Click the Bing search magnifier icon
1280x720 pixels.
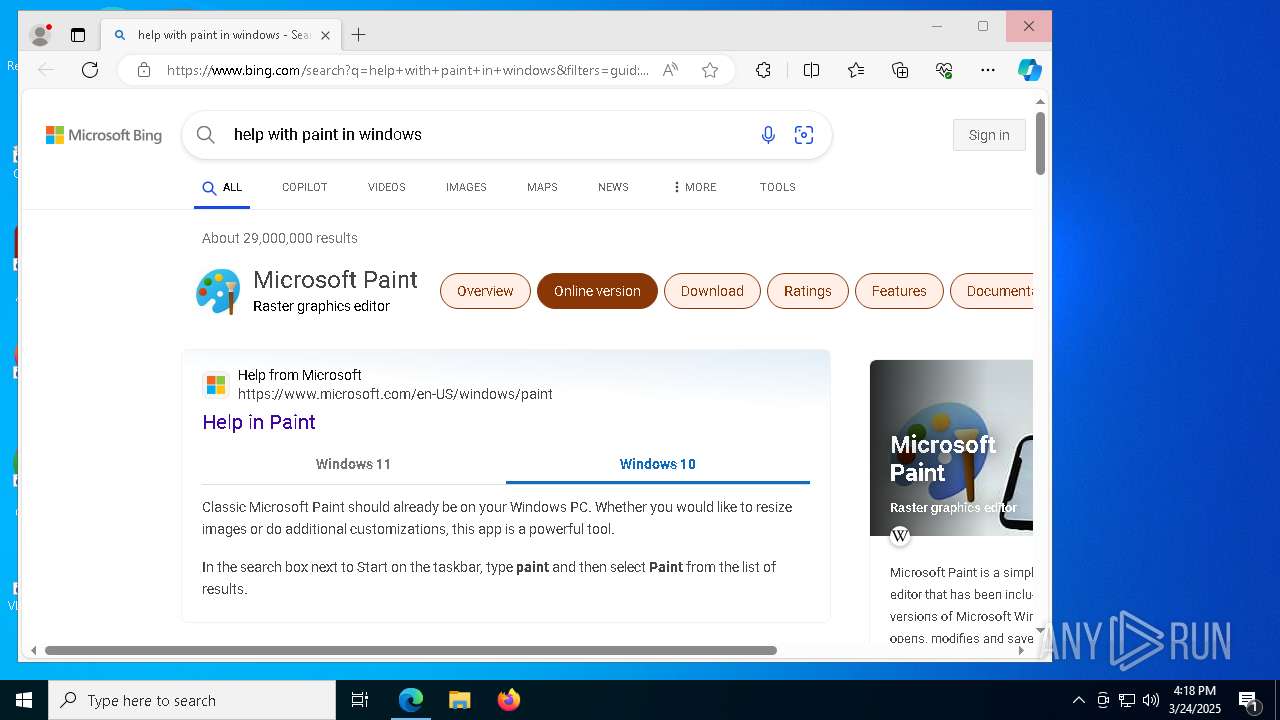(x=206, y=135)
